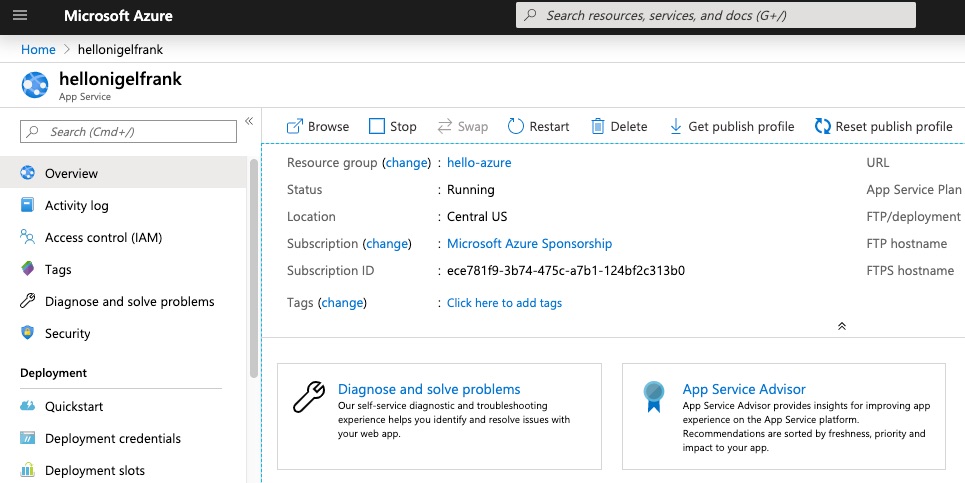This screenshot has width=965, height=483.
Task: Click the Deployment credentials icon
Action: pyautogui.click(x=28, y=438)
